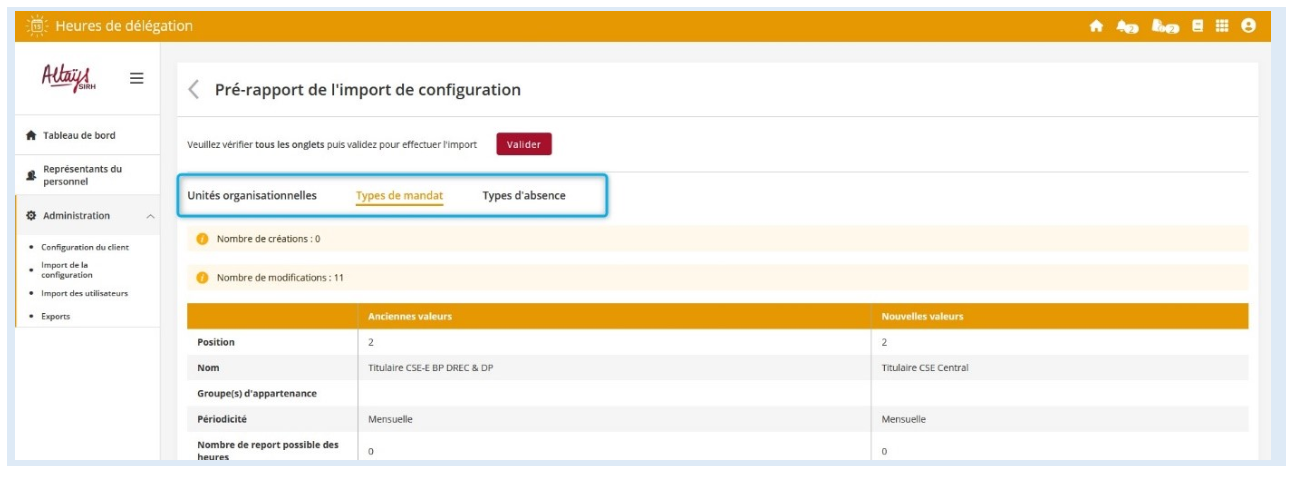Open Tableau de bord in sidebar
The image size is (1295, 490).
click(85, 135)
